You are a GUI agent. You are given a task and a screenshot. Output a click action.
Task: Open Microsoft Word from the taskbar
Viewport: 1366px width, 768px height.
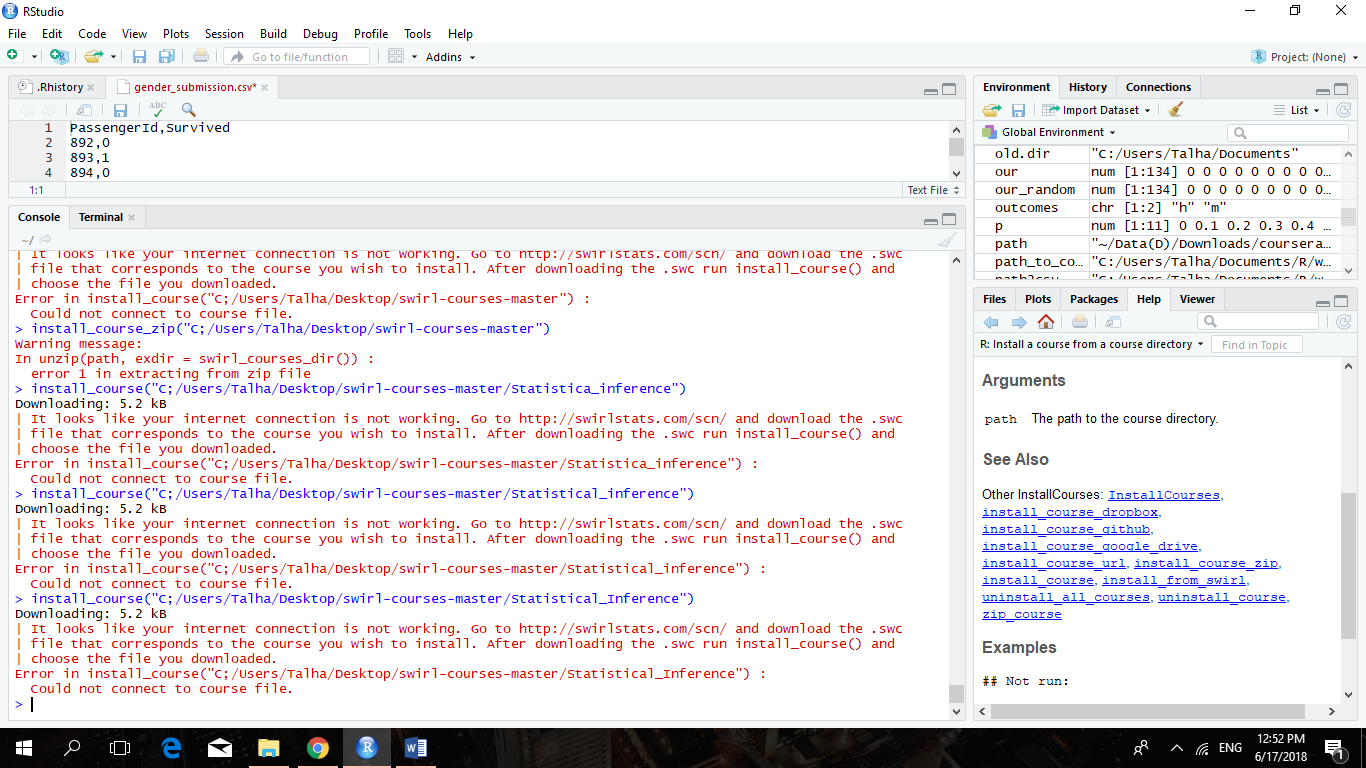415,747
